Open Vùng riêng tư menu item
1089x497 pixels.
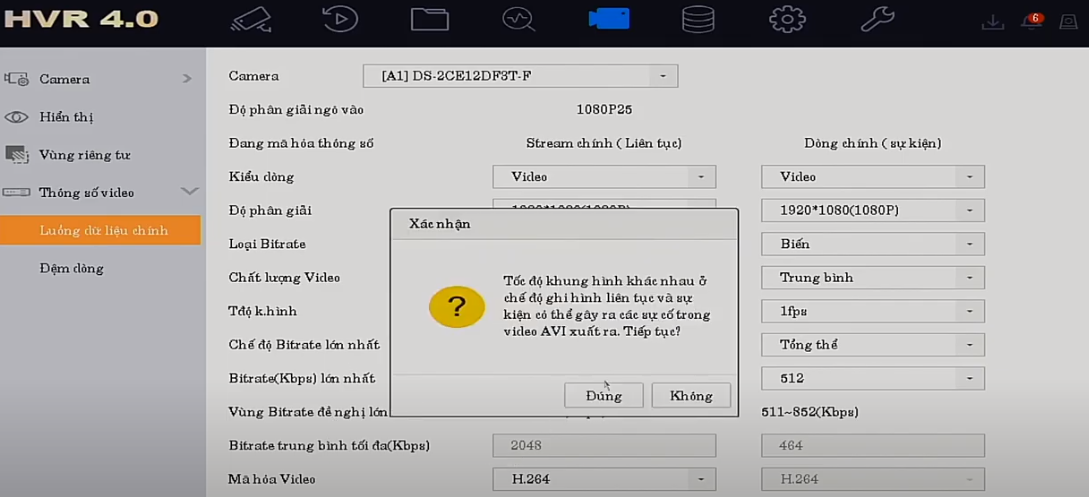click(84, 155)
